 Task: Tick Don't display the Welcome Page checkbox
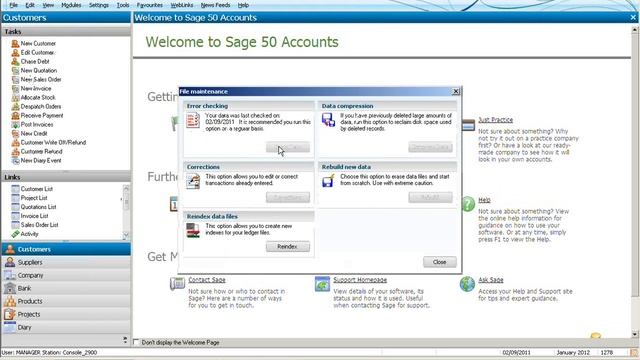pyautogui.click(x=137, y=342)
